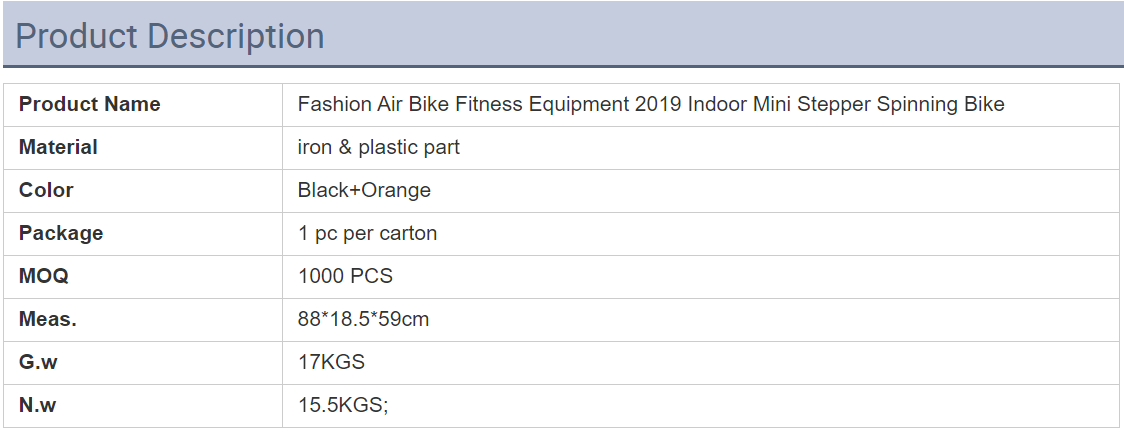Select the MOQ label cell

click(143, 277)
